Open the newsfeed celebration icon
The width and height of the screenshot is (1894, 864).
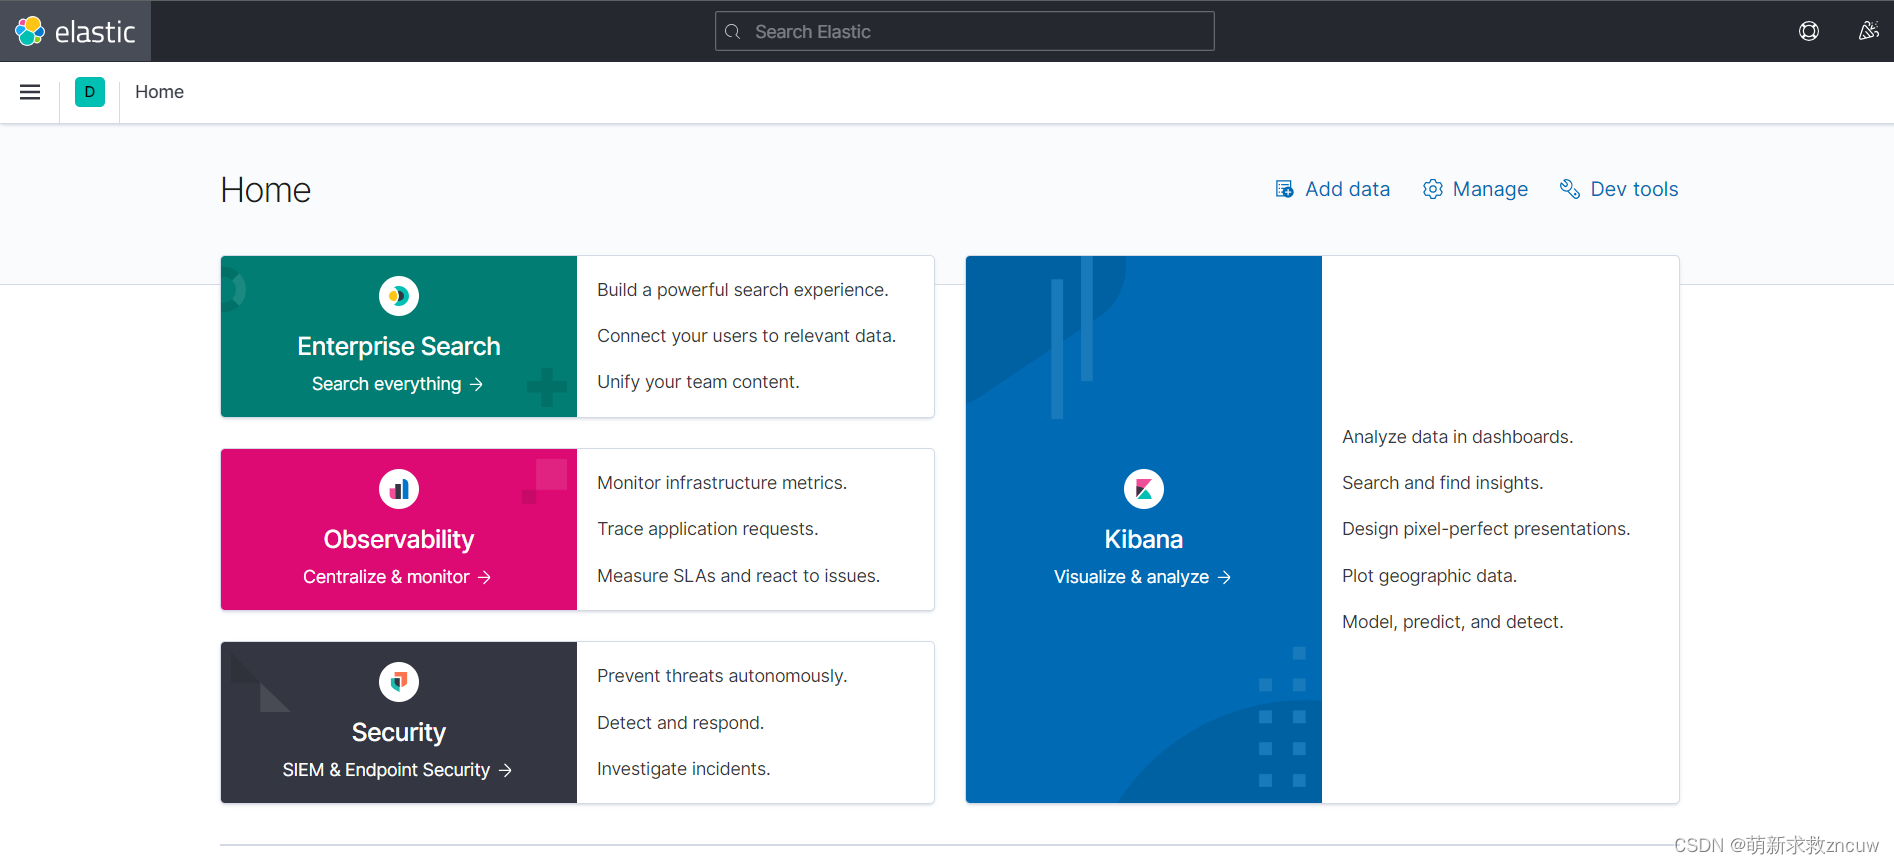coord(1868,31)
